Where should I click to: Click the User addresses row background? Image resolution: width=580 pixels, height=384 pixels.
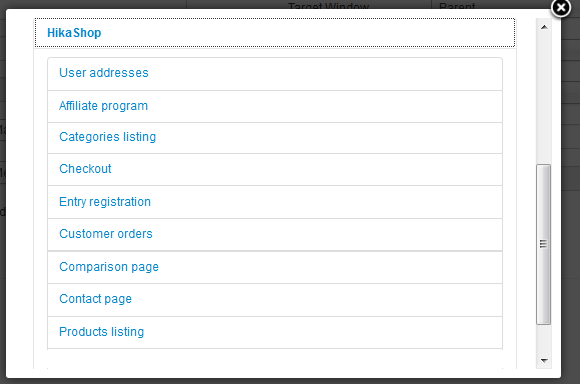coord(326,74)
